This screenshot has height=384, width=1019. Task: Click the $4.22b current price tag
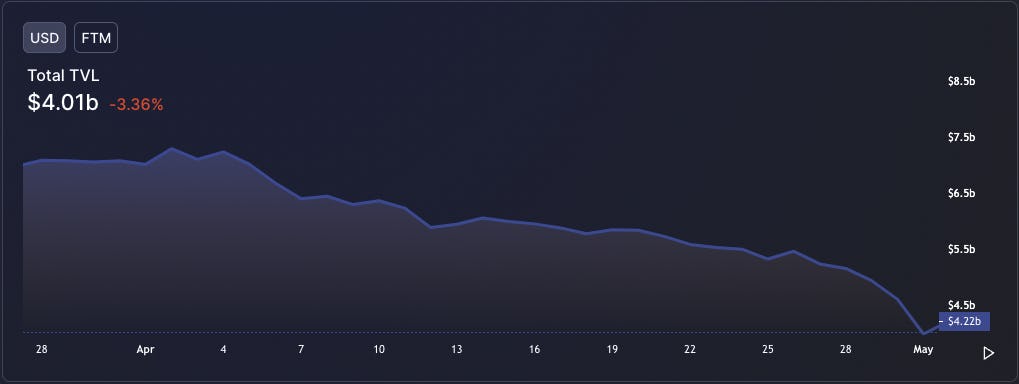click(x=964, y=321)
